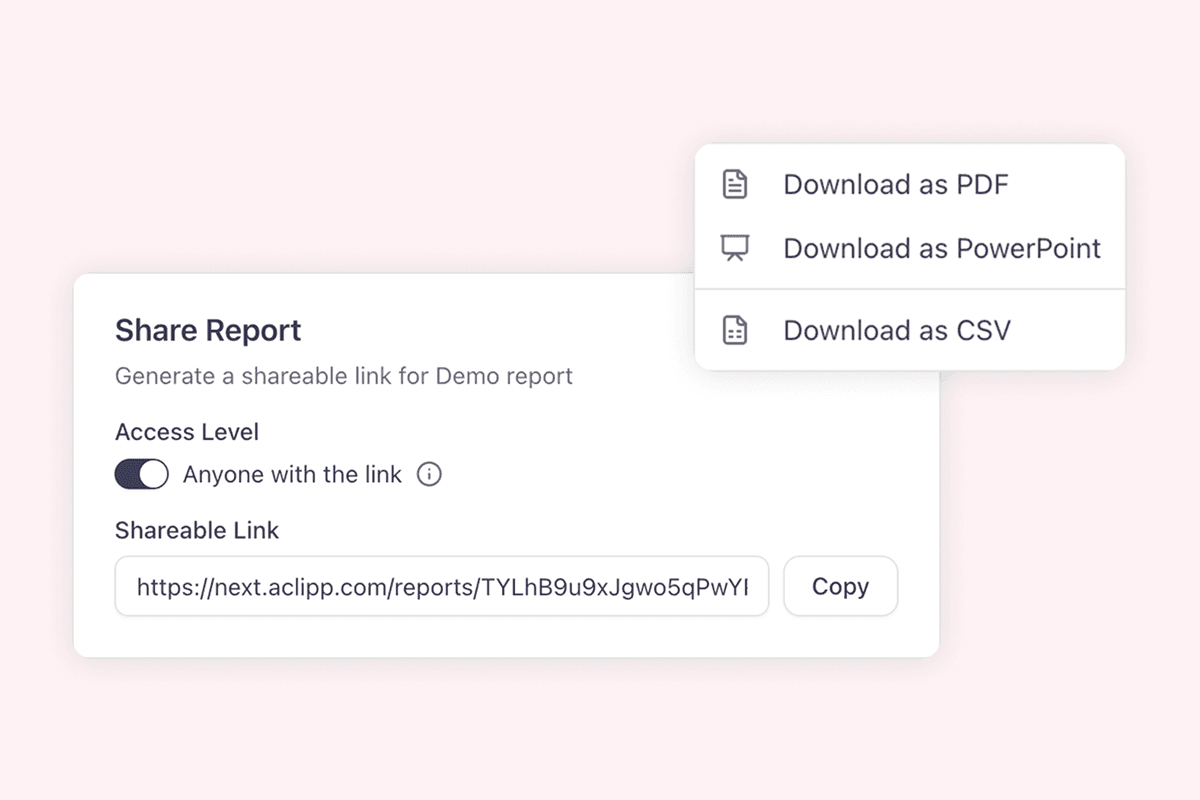Click the document icon next to Download as PDF
The width and height of the screenshot is (1200, 800).
pos(734,184)
